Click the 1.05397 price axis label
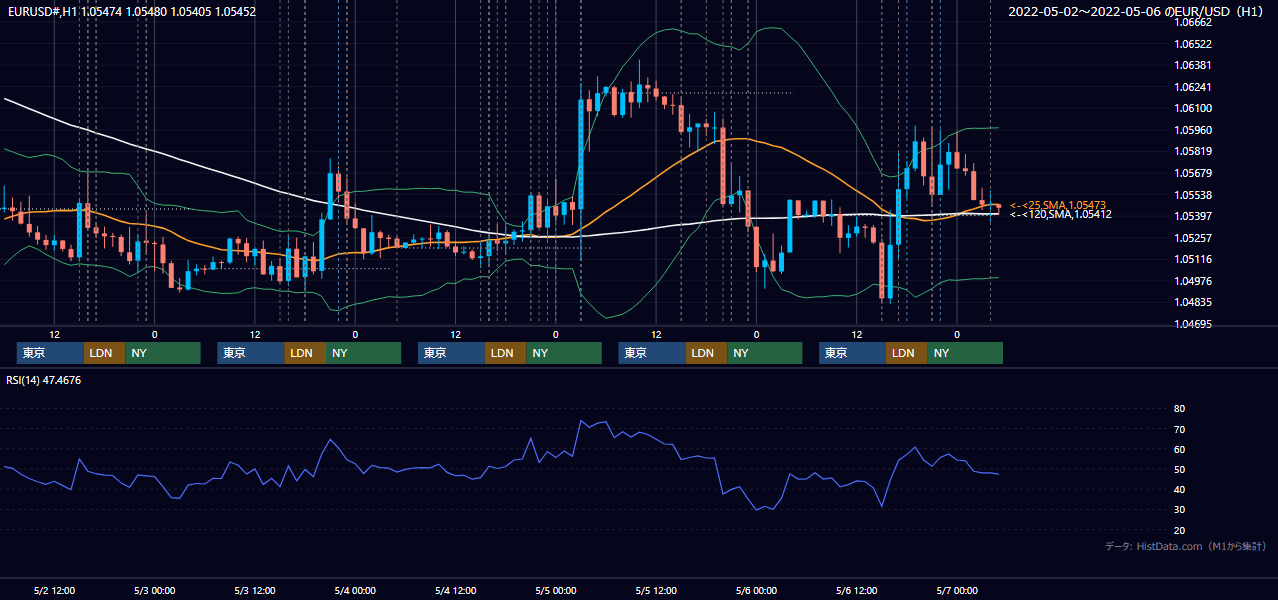1278x600 pixels. click(x=1192, y=216)
